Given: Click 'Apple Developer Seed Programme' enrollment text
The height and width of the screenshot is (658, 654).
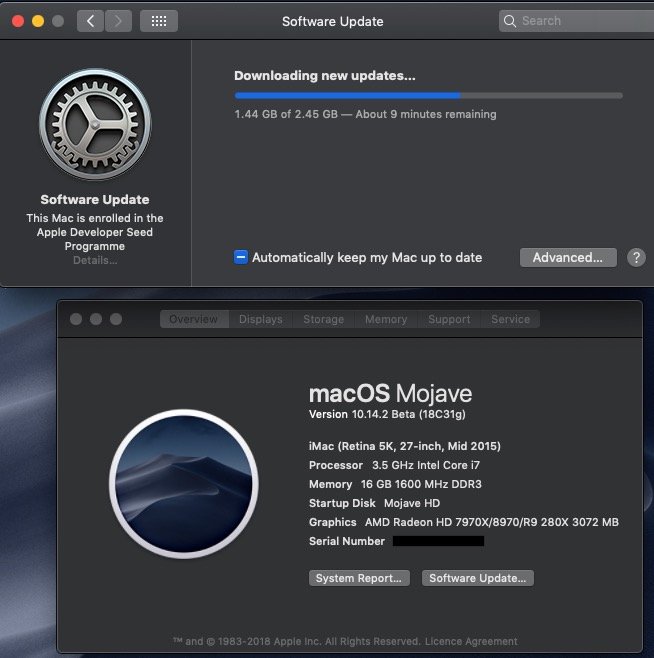Looking at the screenshot, I should 95,239.
